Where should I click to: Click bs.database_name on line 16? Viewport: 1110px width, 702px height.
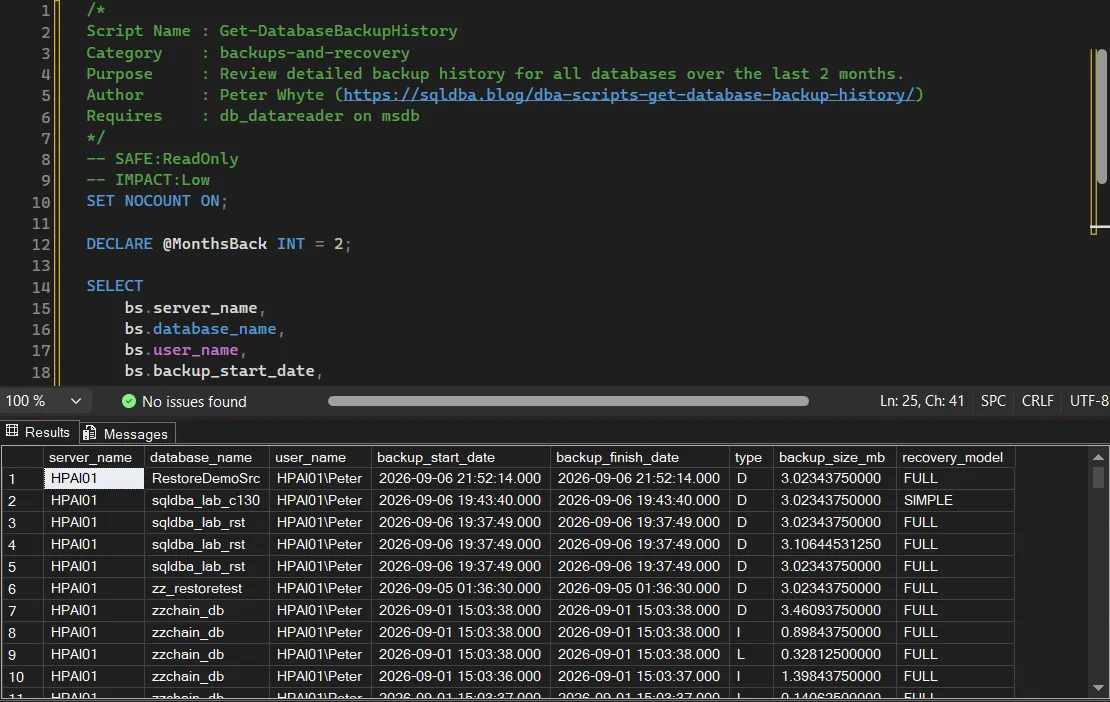point(204,328)
